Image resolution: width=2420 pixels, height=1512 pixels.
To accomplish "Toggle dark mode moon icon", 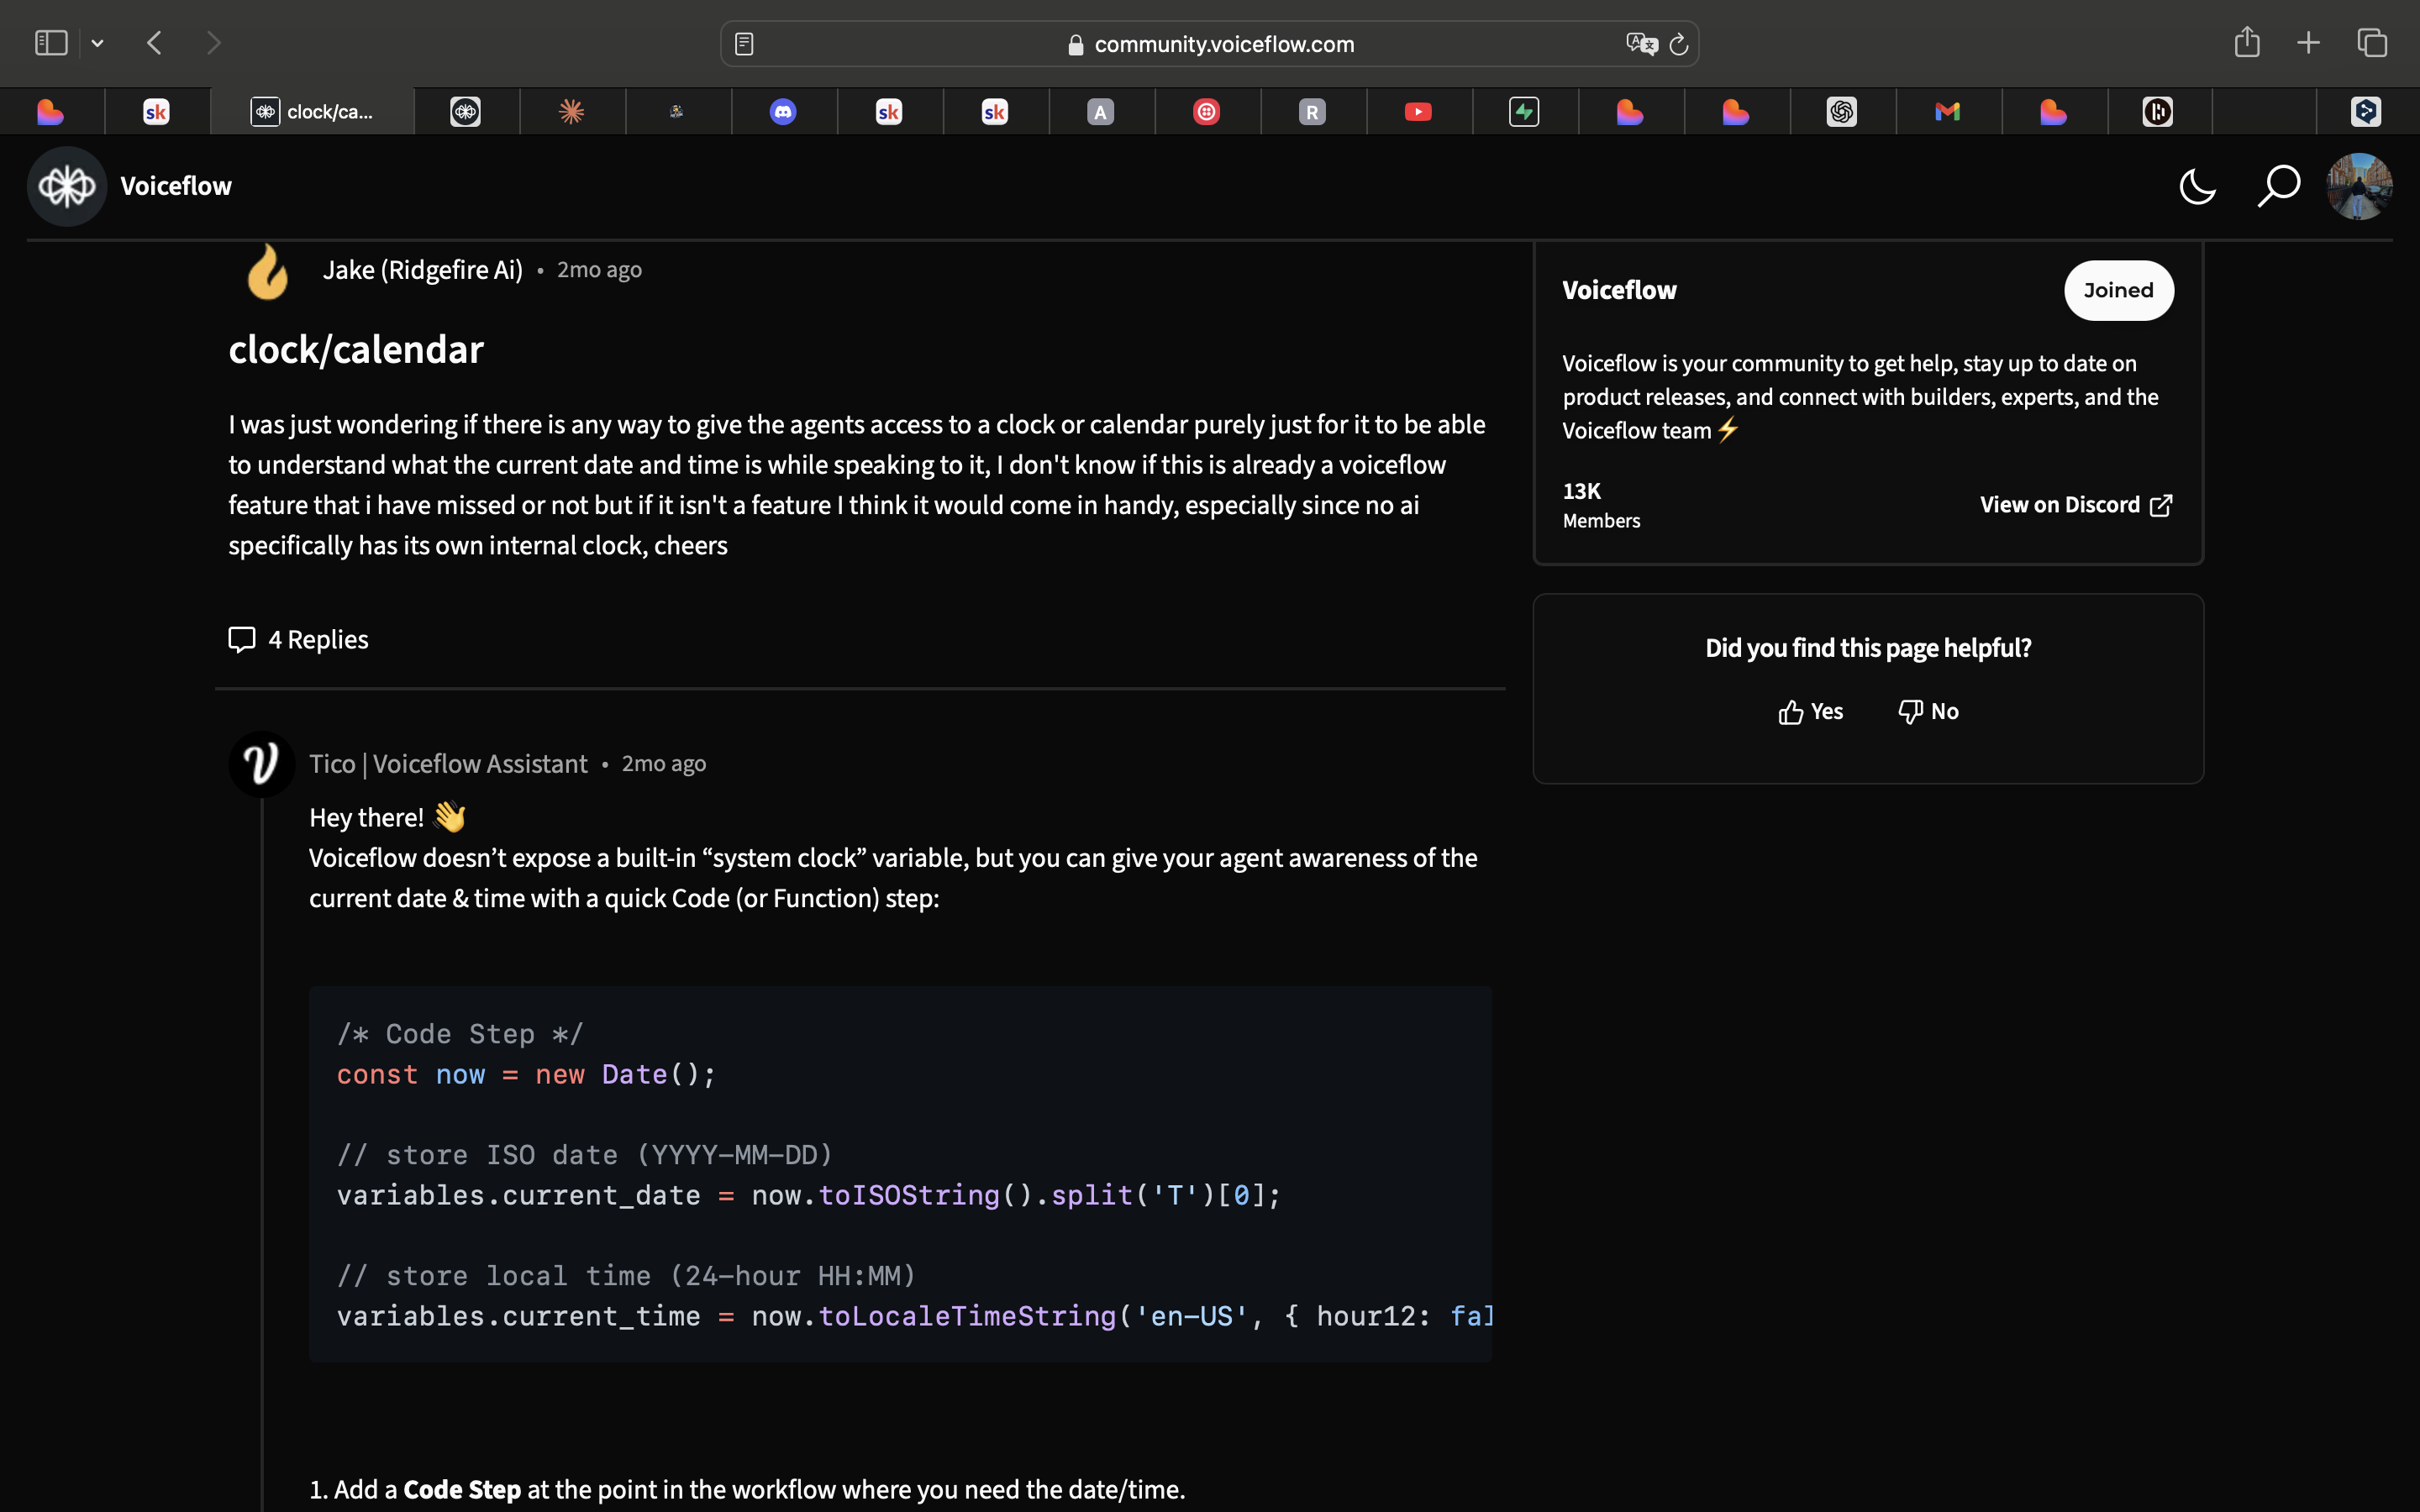I will [2197, 187].
